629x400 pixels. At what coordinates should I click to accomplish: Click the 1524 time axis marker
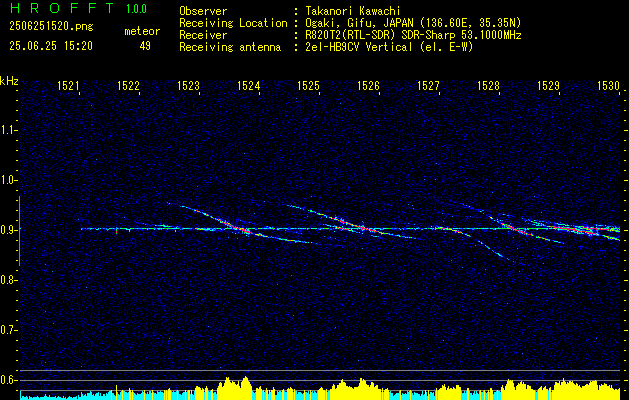[x=248, y=85]
